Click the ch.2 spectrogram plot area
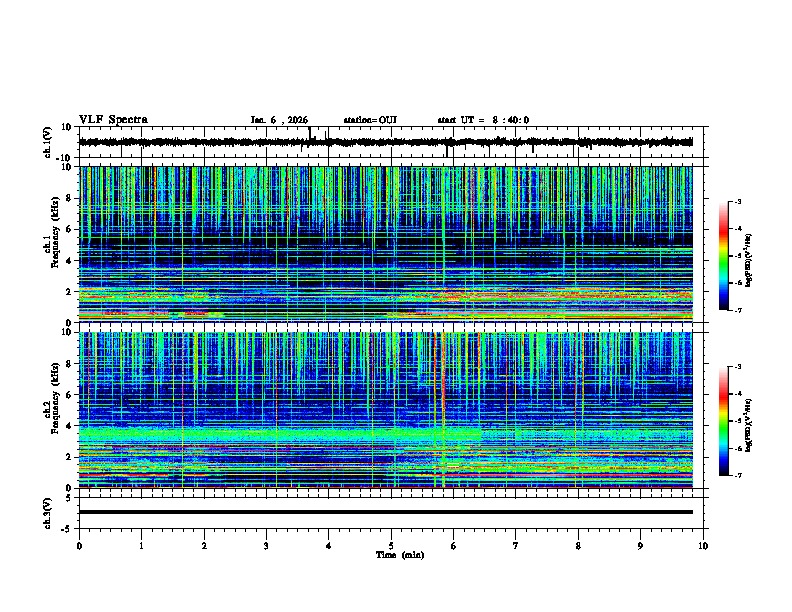Viewport: 792px width, 612px height. (x=385, y=410)
